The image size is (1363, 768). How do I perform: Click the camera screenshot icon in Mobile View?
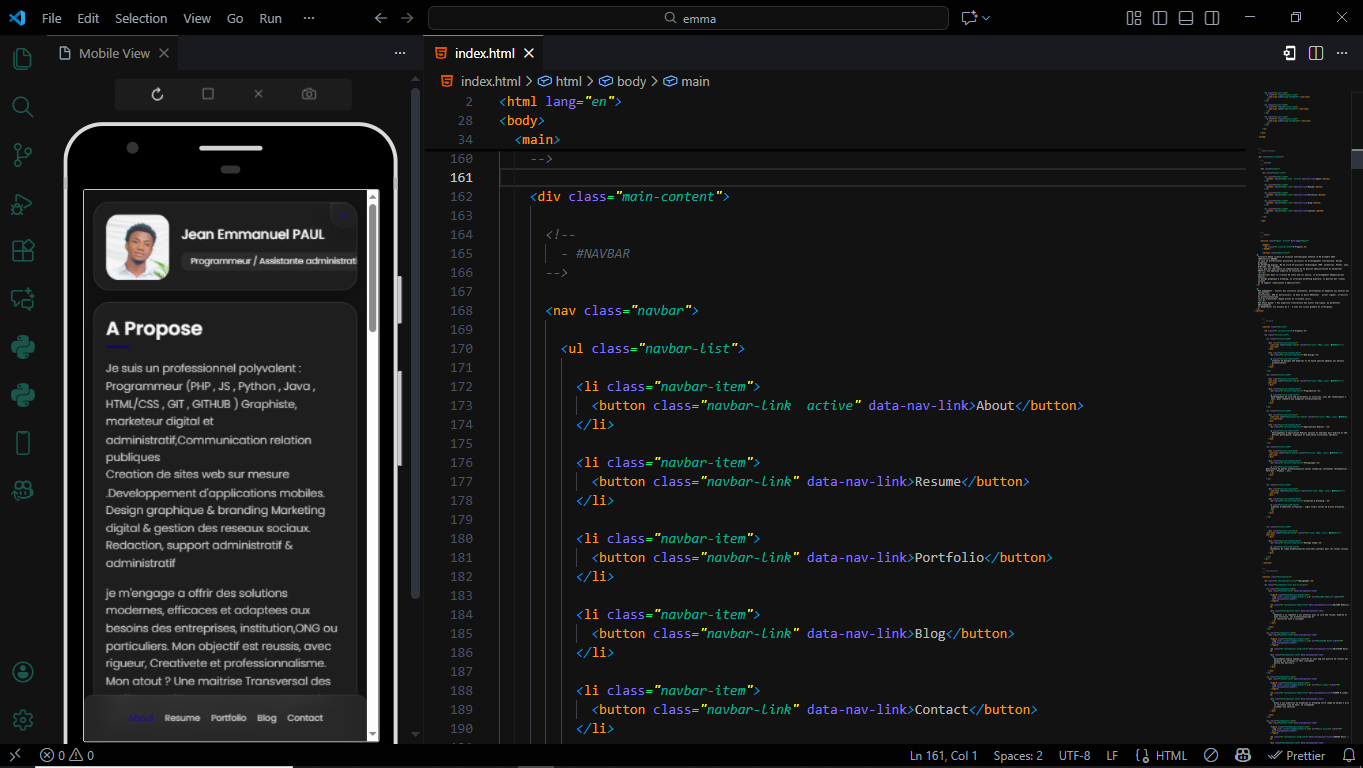[x=309, y=94]
